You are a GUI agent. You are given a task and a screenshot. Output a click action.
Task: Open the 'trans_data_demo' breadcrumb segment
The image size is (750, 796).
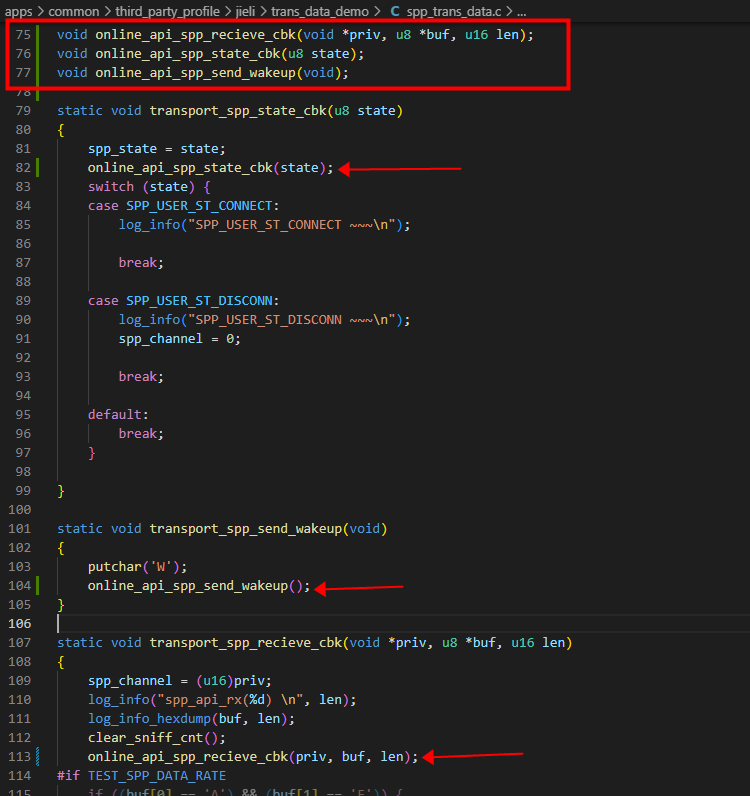(x=320, y=11)
